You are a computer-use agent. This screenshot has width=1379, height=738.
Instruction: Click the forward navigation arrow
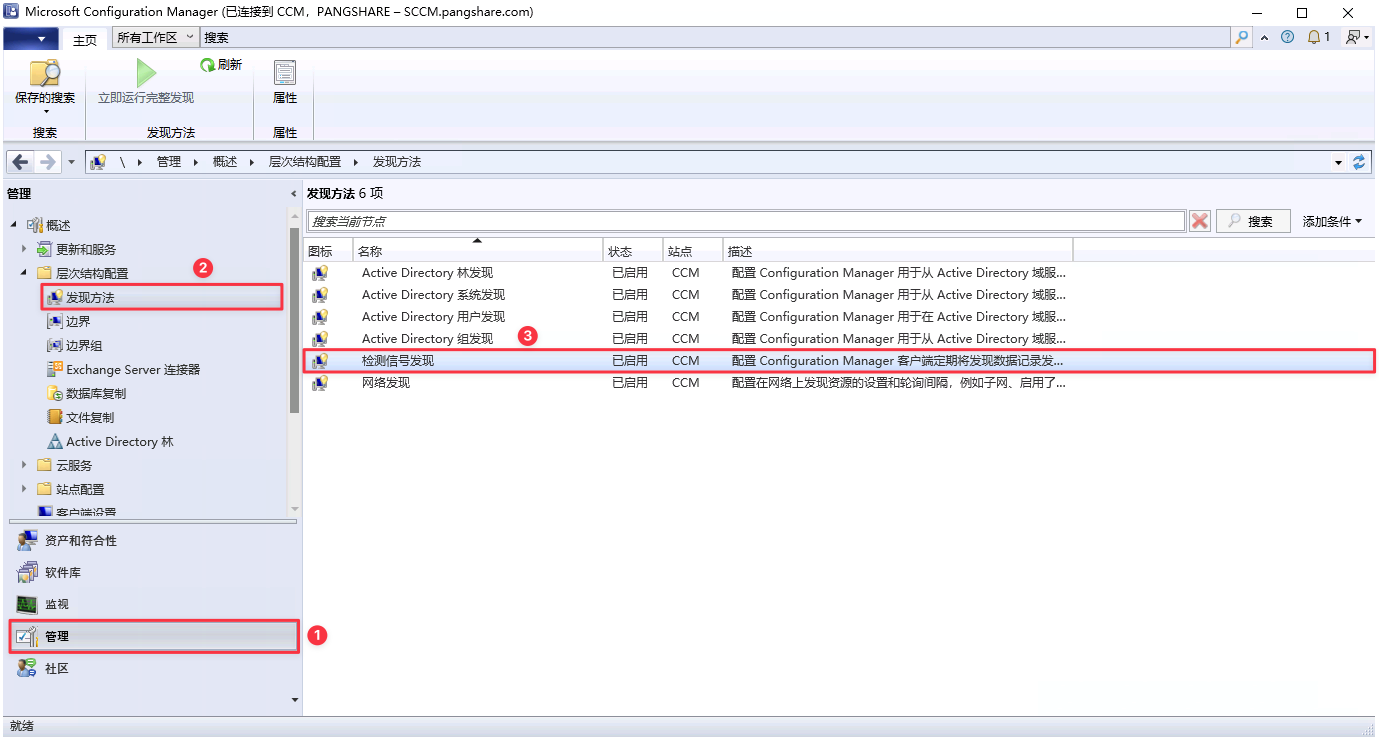47,162
